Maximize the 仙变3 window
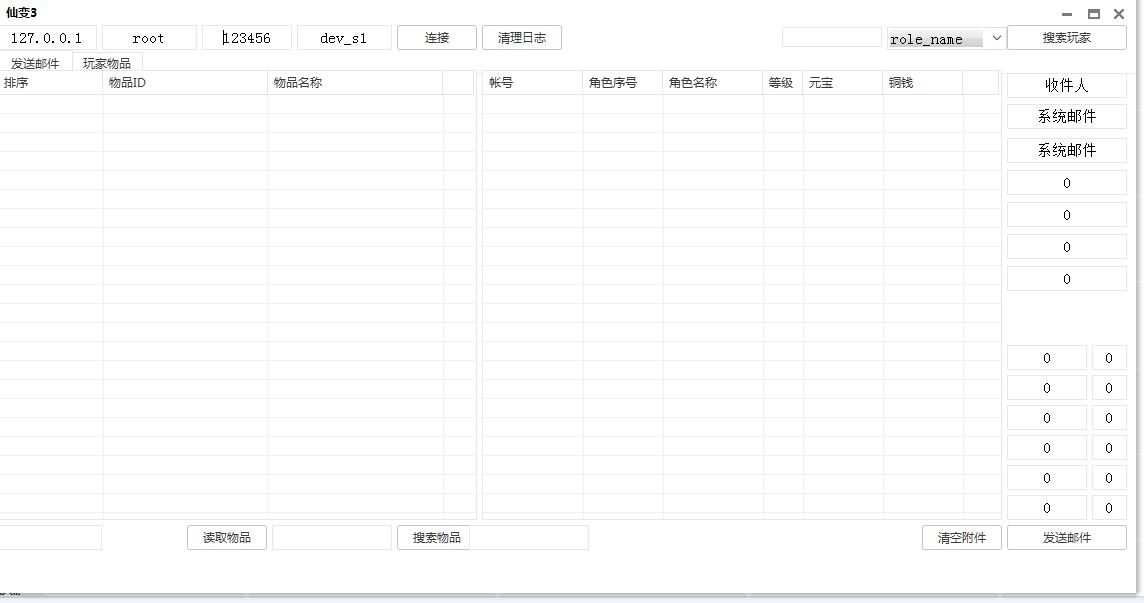 (1093, 14)
